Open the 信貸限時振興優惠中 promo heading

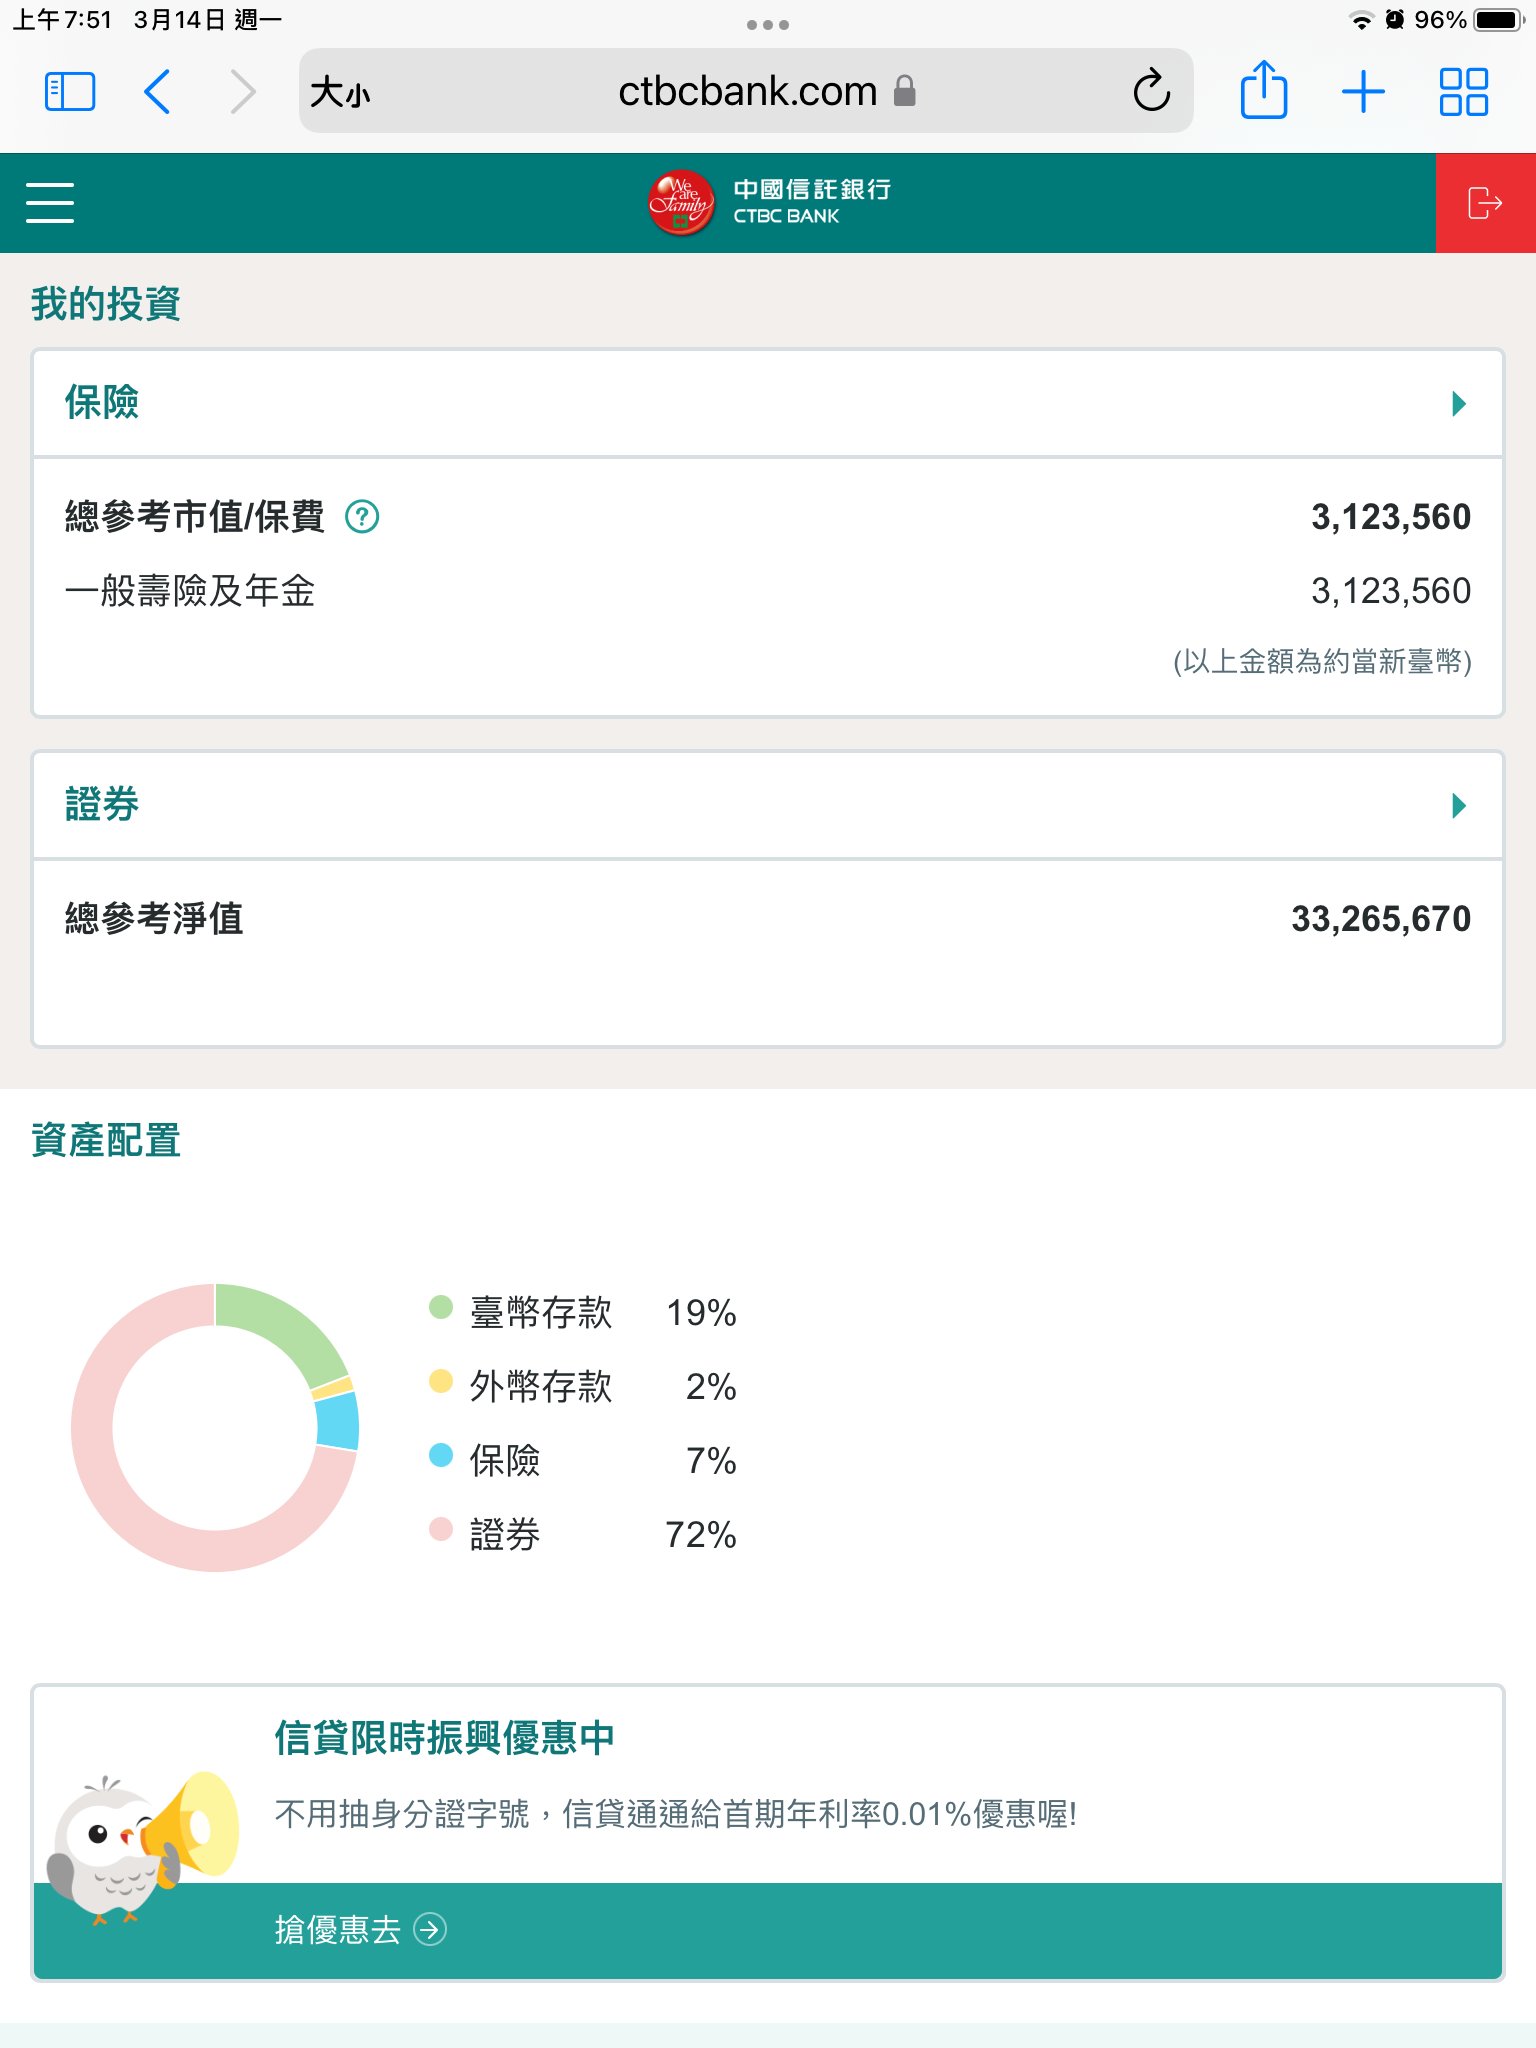pyautogui.click(x=445, y=1738)
